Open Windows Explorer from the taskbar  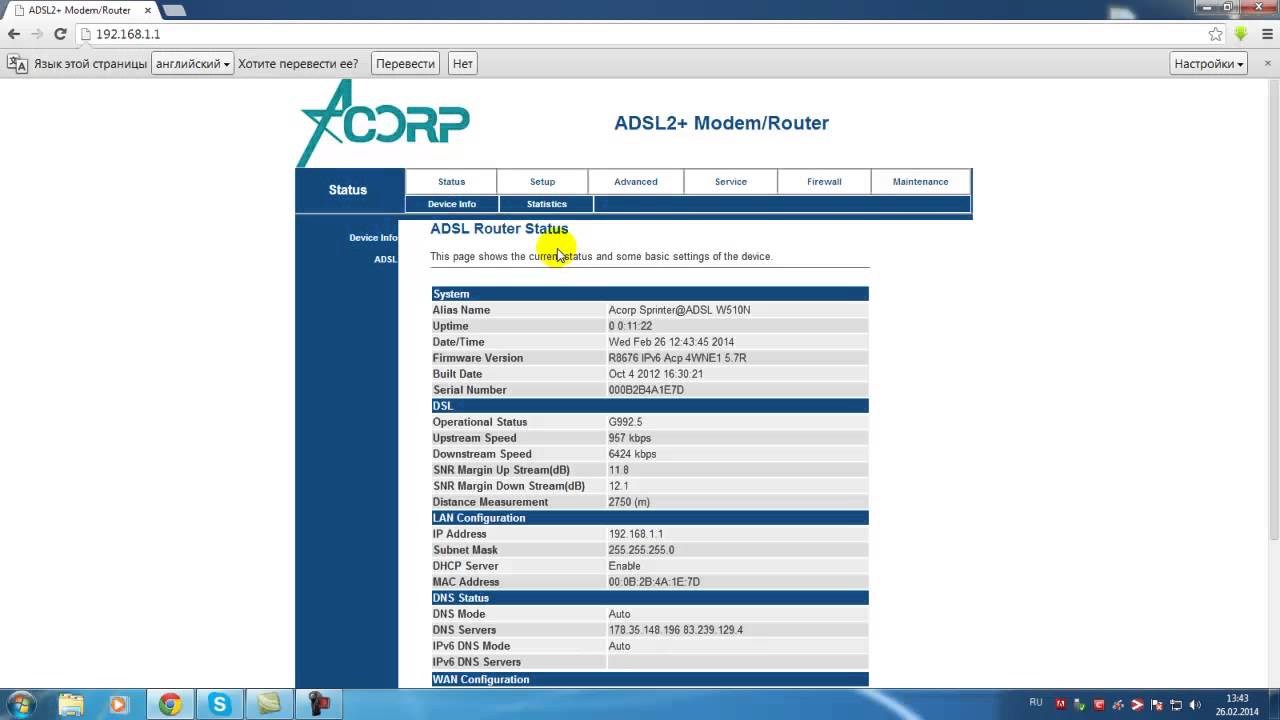(71, 704)
